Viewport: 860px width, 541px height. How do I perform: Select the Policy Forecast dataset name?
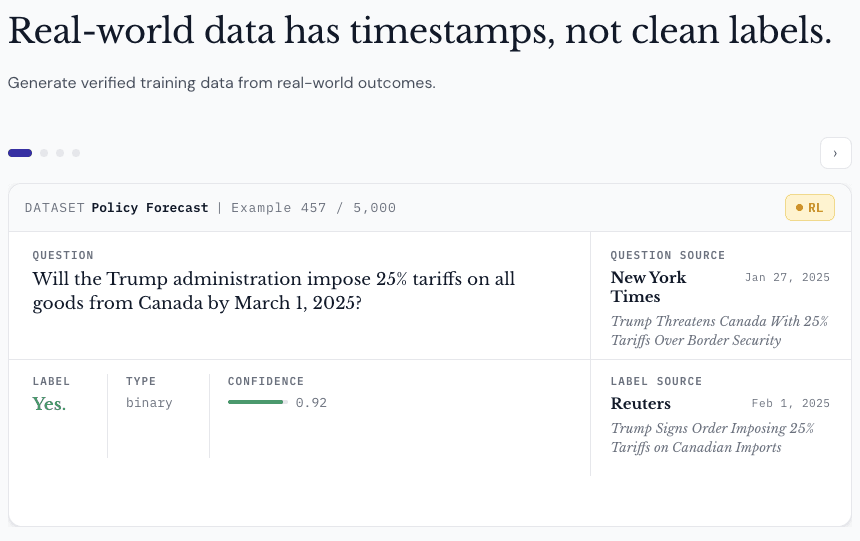pos(150,208)
